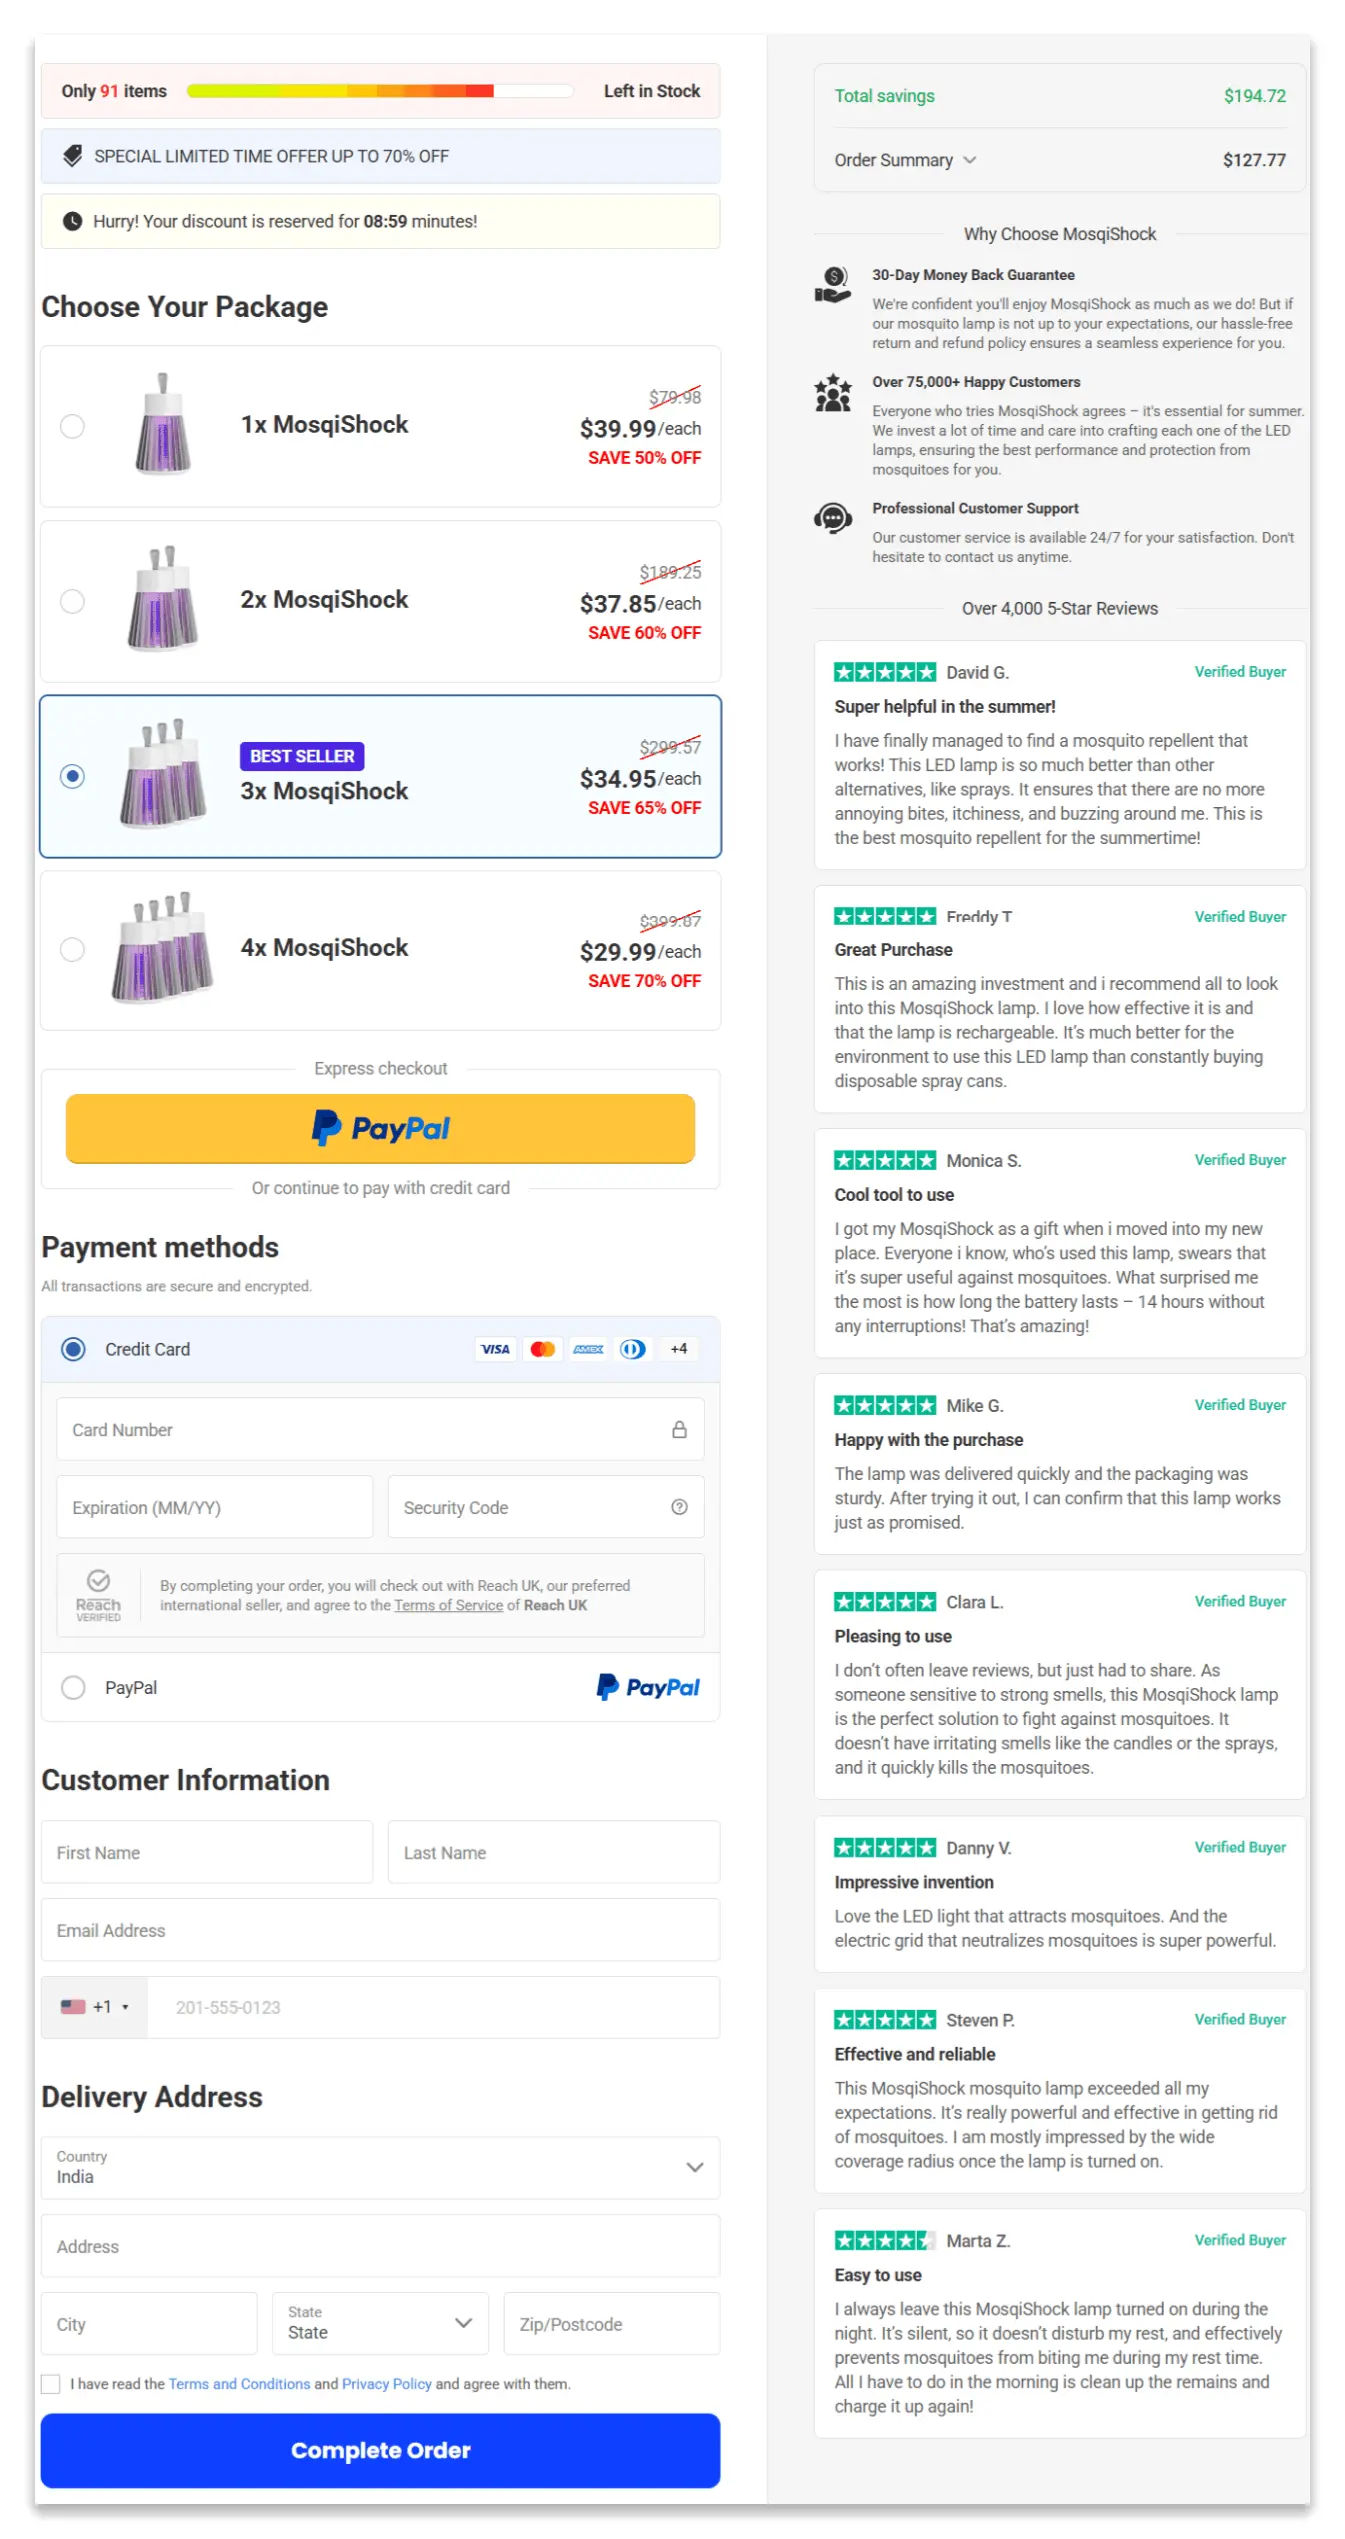
Task: Click the PayPal logo beside PayPal option
Action: 648,1687
